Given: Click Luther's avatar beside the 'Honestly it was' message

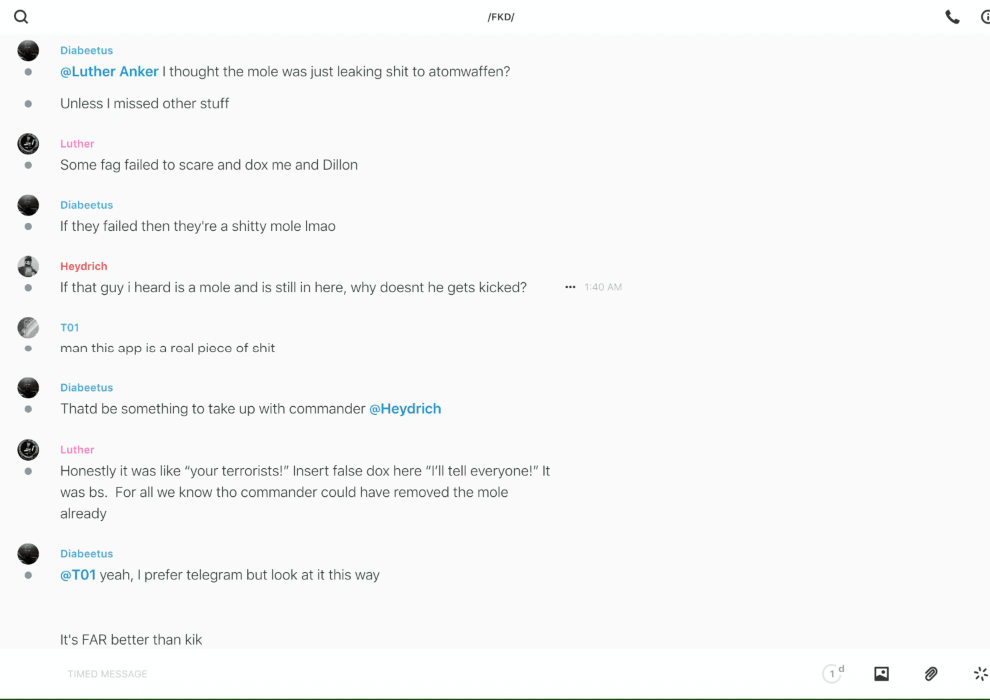Looking at the screenshot, I should coord(28,450).
